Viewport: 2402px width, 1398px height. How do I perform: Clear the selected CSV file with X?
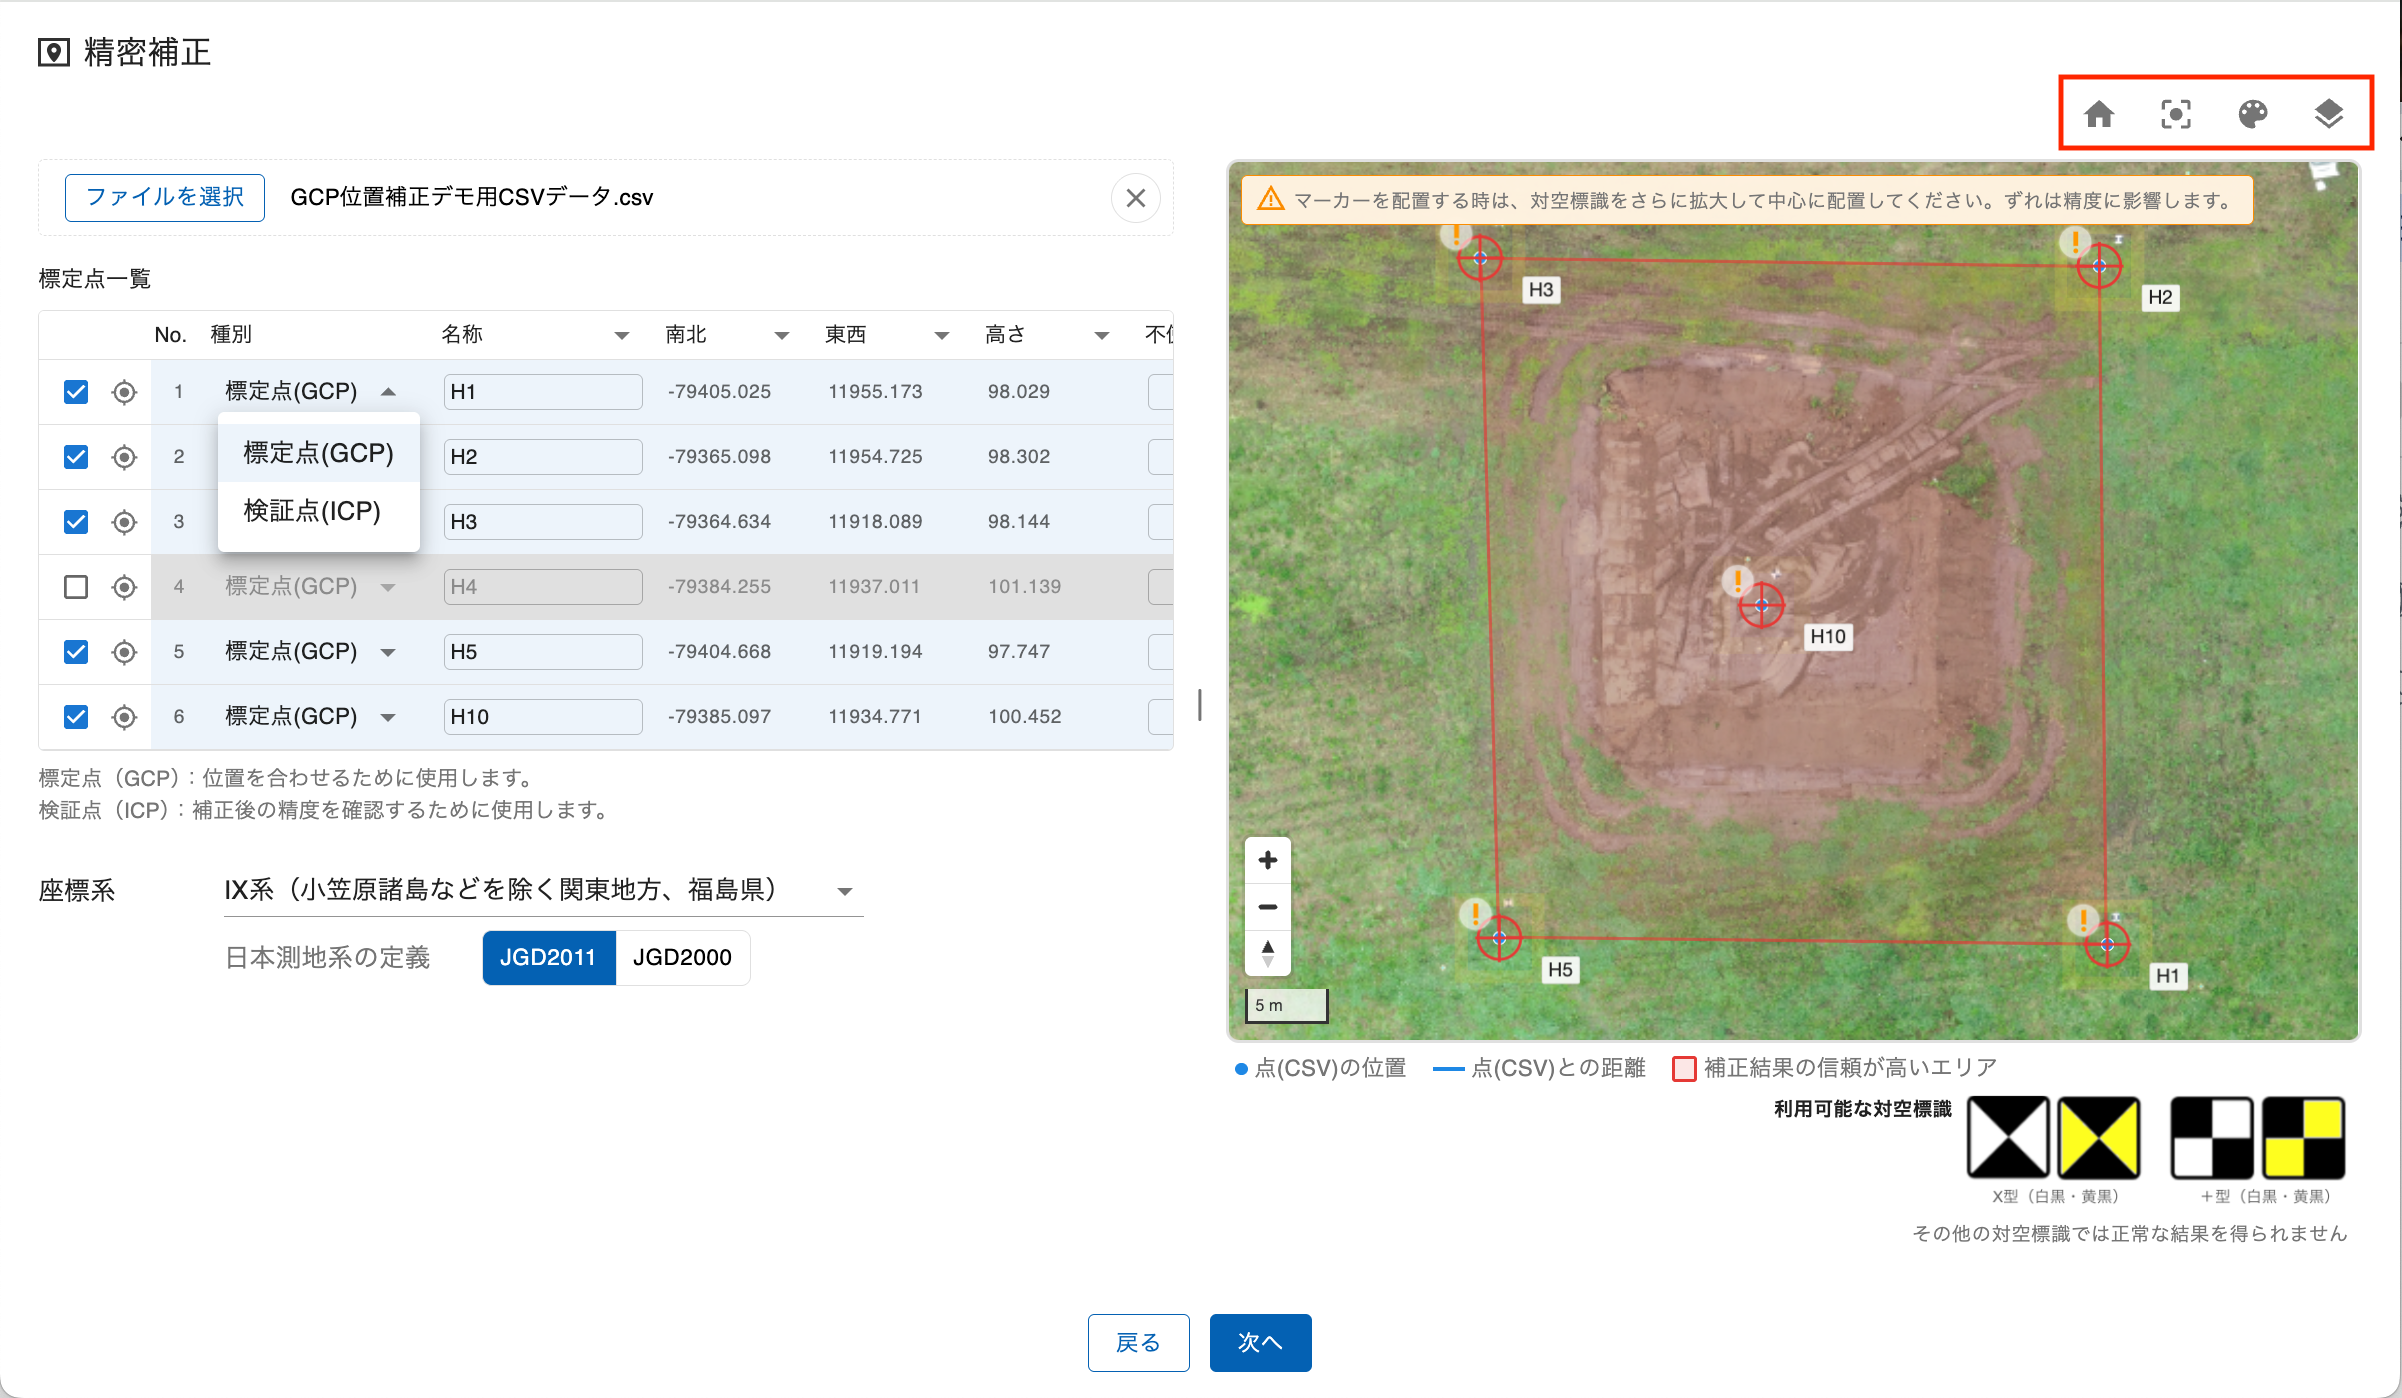click(1135, 198)
